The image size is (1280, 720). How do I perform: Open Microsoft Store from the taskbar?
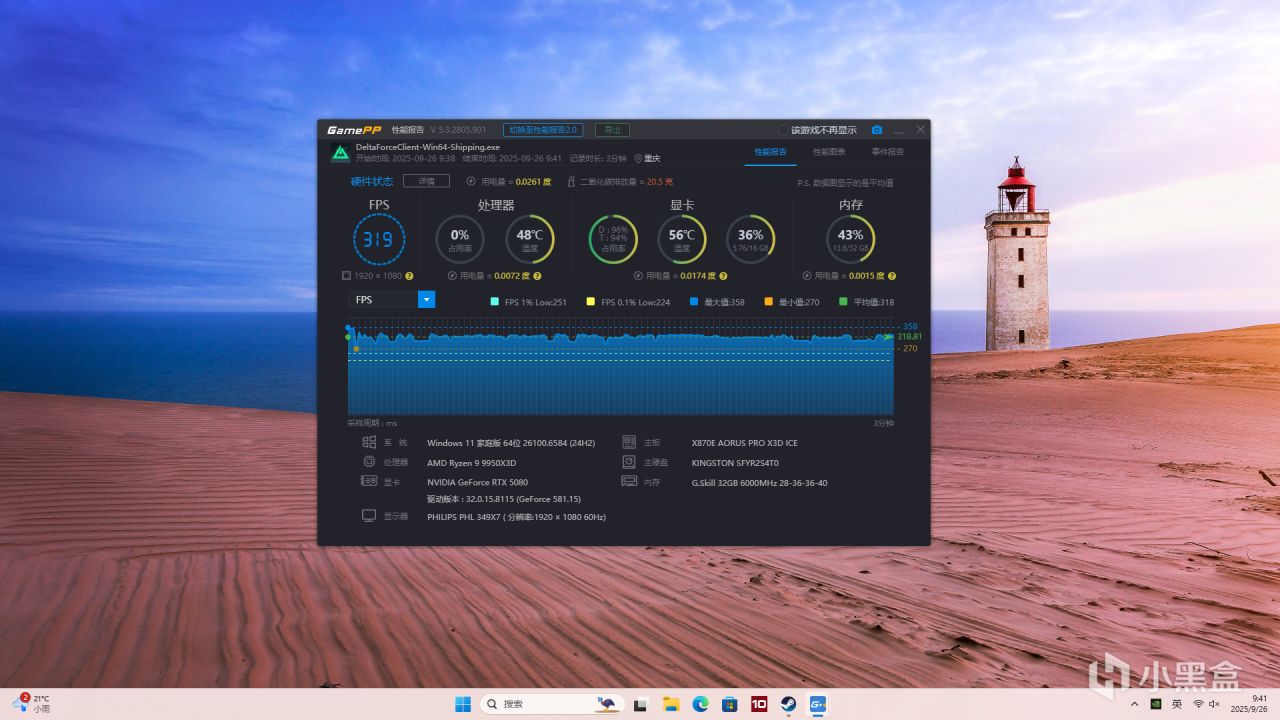[729, 704]
